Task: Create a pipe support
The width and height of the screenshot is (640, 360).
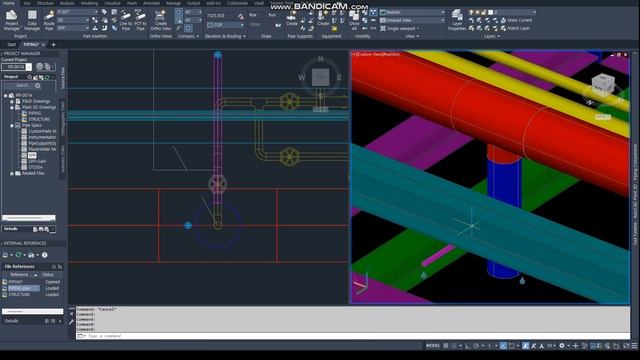Action: 291,18
